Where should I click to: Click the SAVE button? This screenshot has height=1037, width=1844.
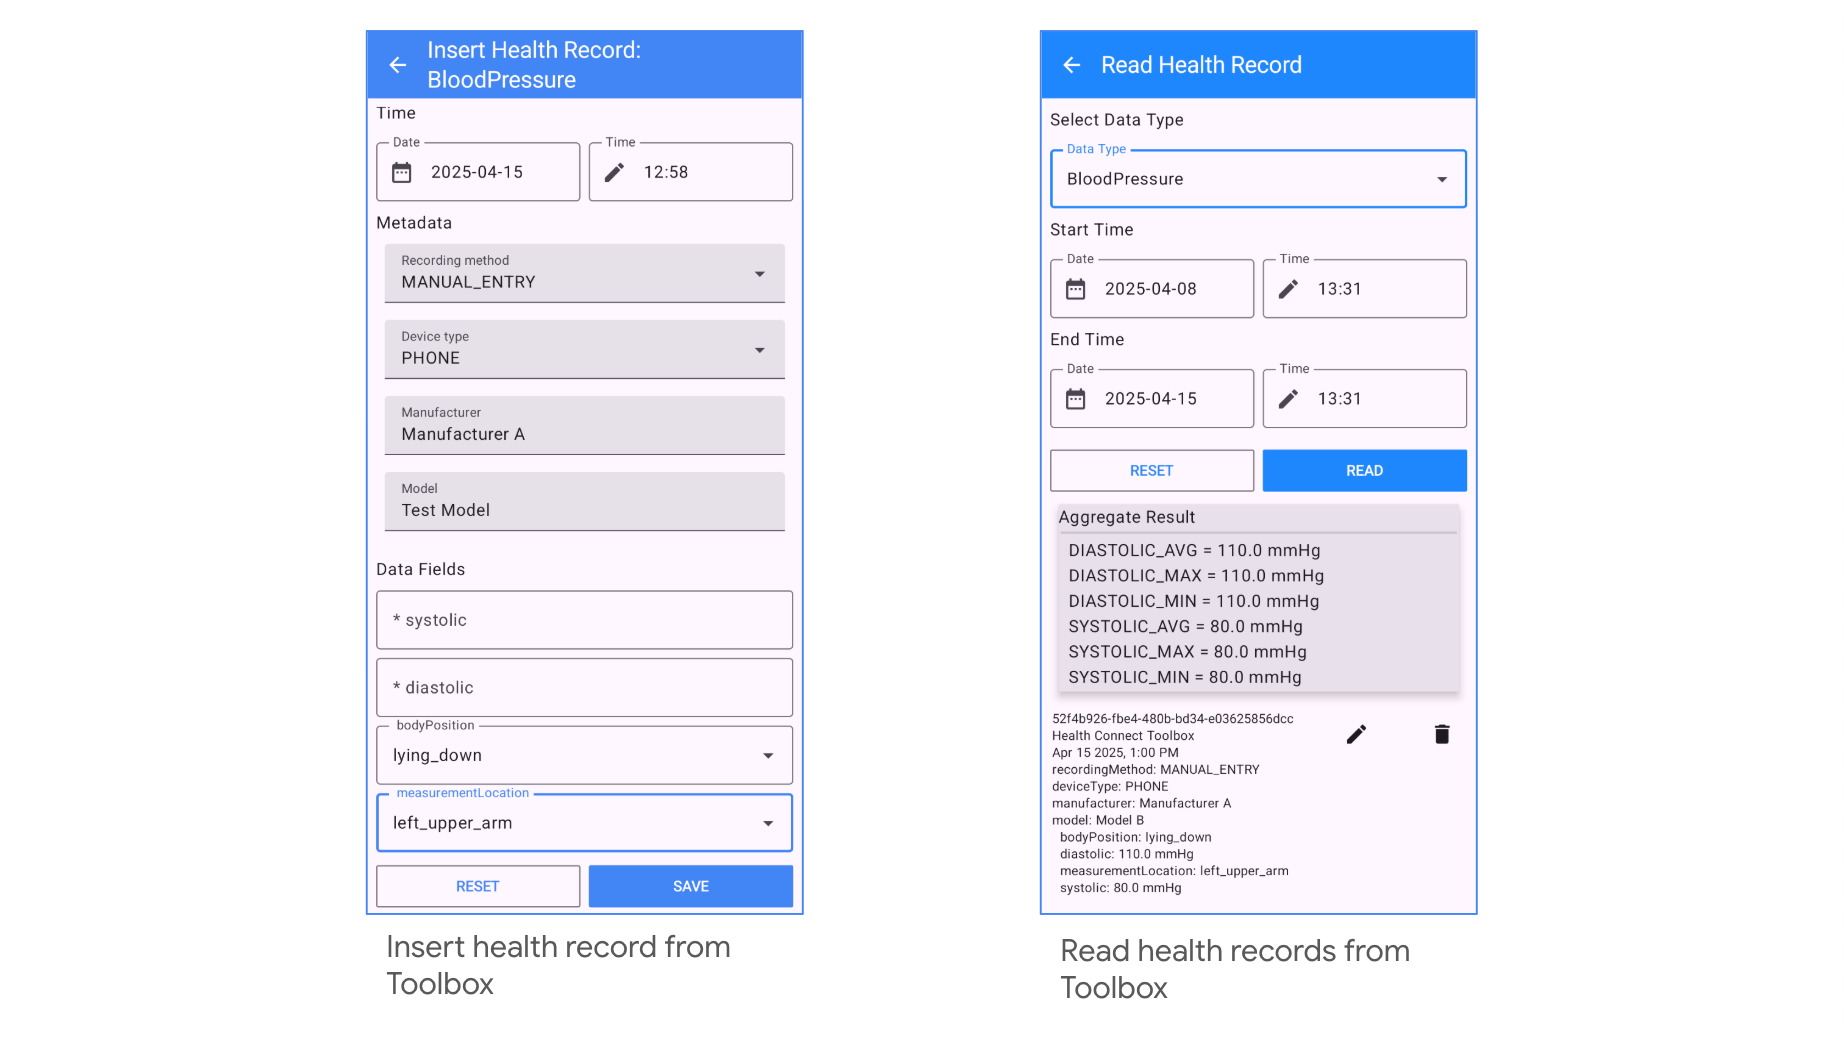tap(690, 886)
